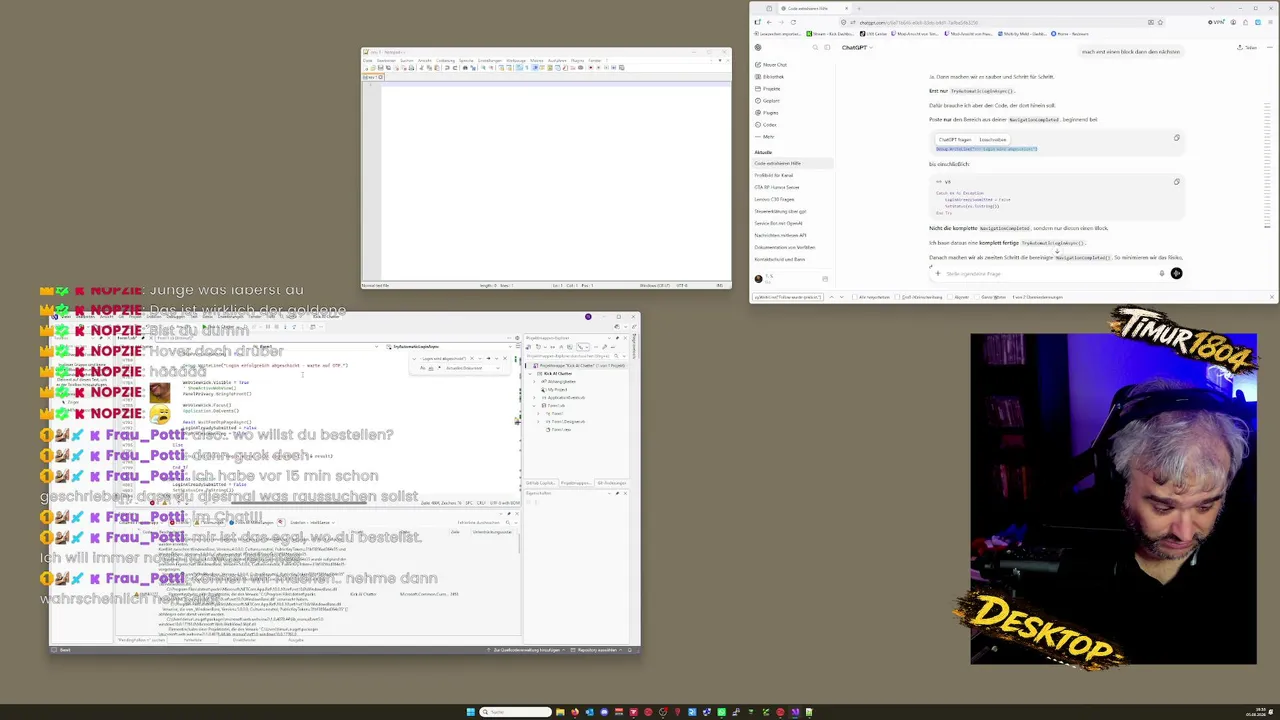Copy the vb Catch ex code block
The height and width of the screenshot is (720, 1280).
tap(1176, 182)
